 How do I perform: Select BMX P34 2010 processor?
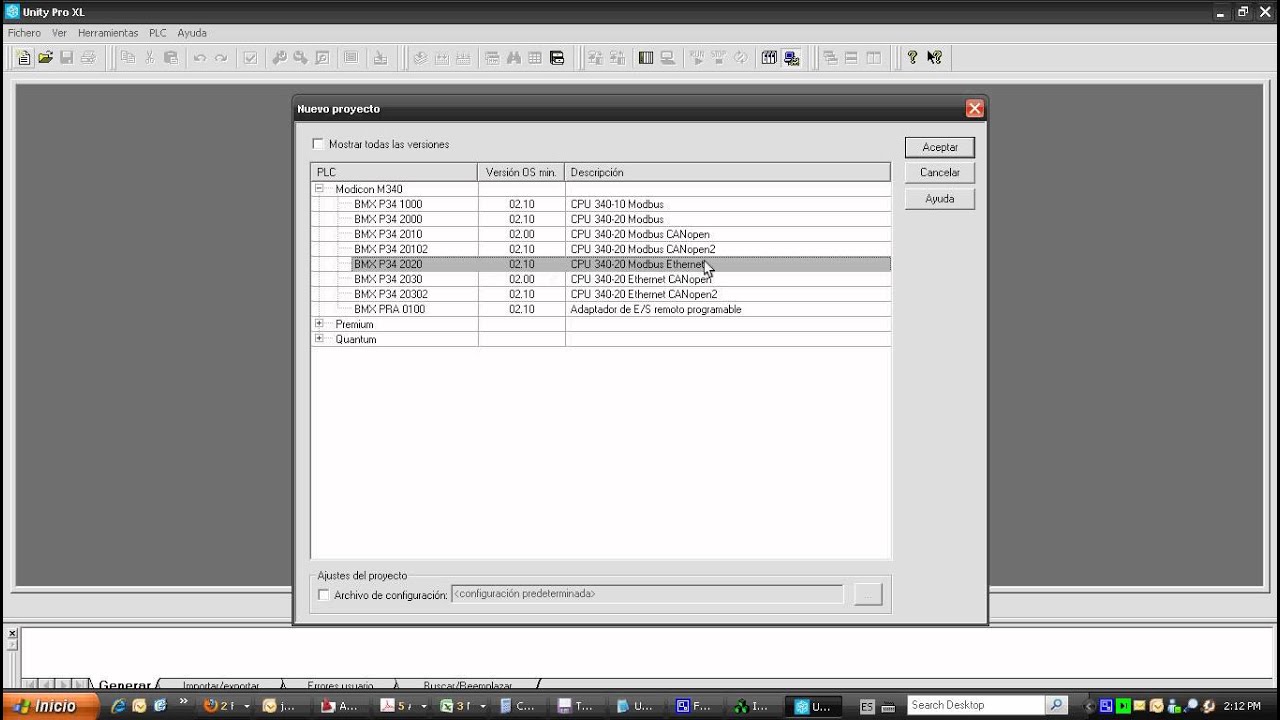pos(388,234)
